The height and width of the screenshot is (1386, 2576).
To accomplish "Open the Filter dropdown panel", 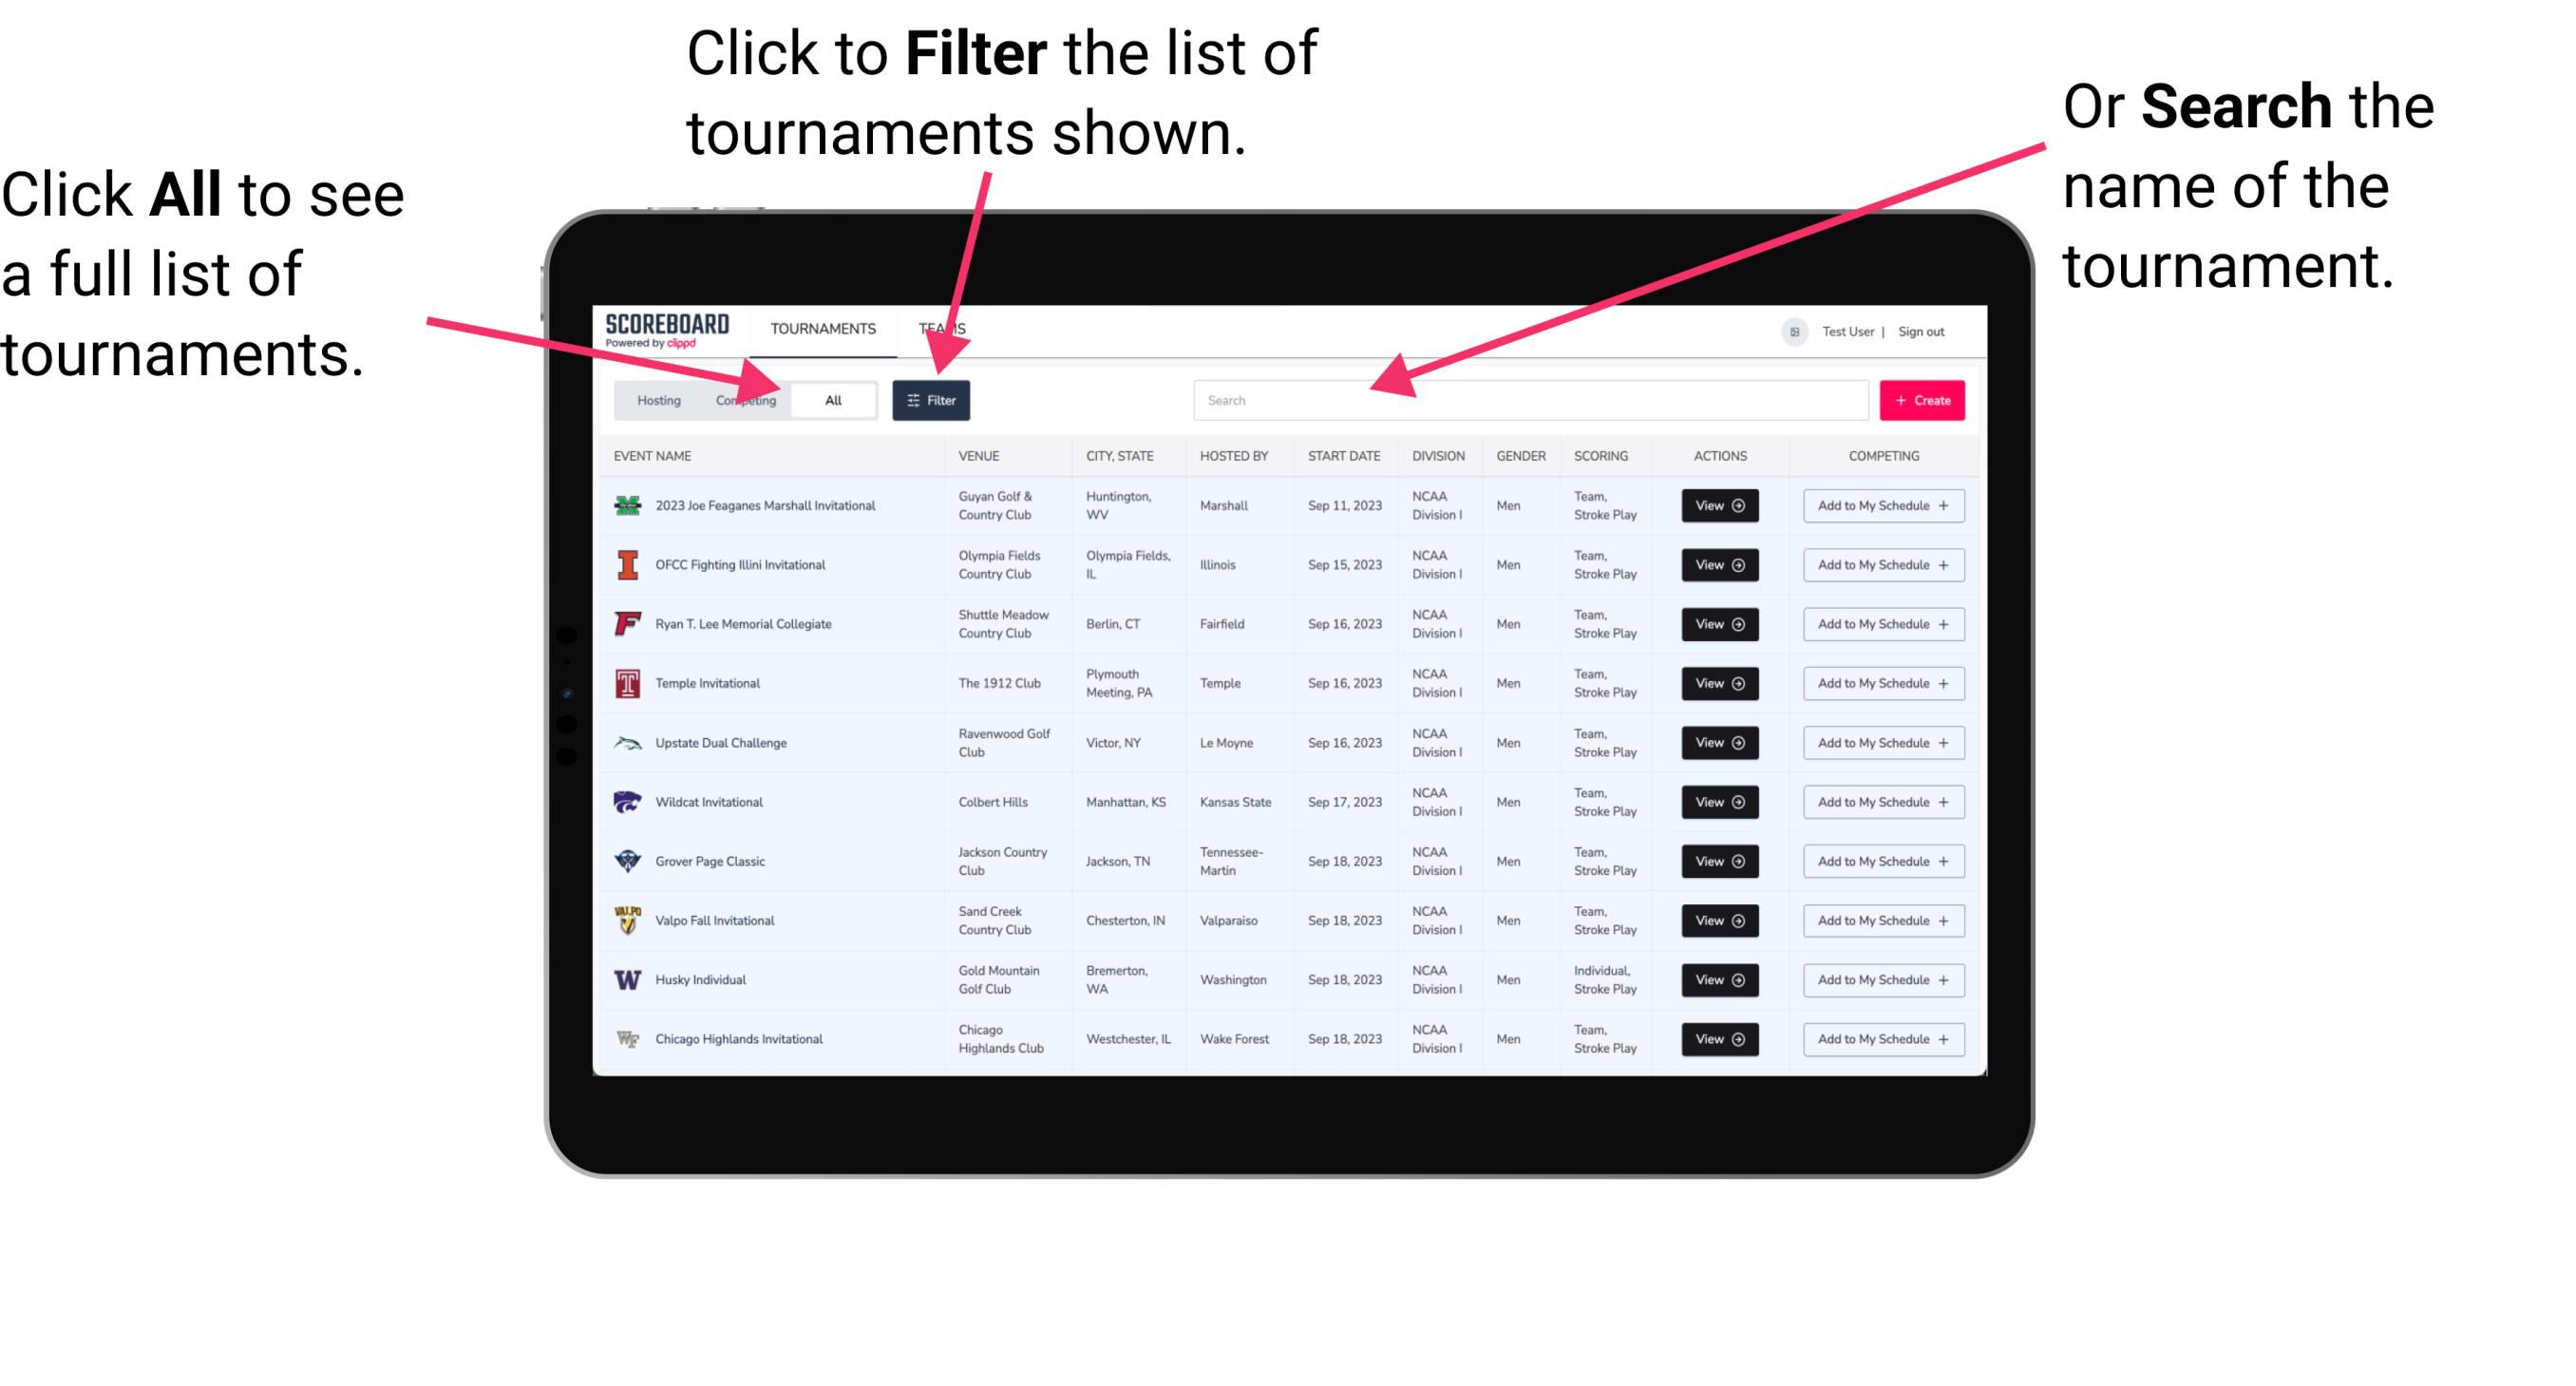I will (x=932, y=399).
